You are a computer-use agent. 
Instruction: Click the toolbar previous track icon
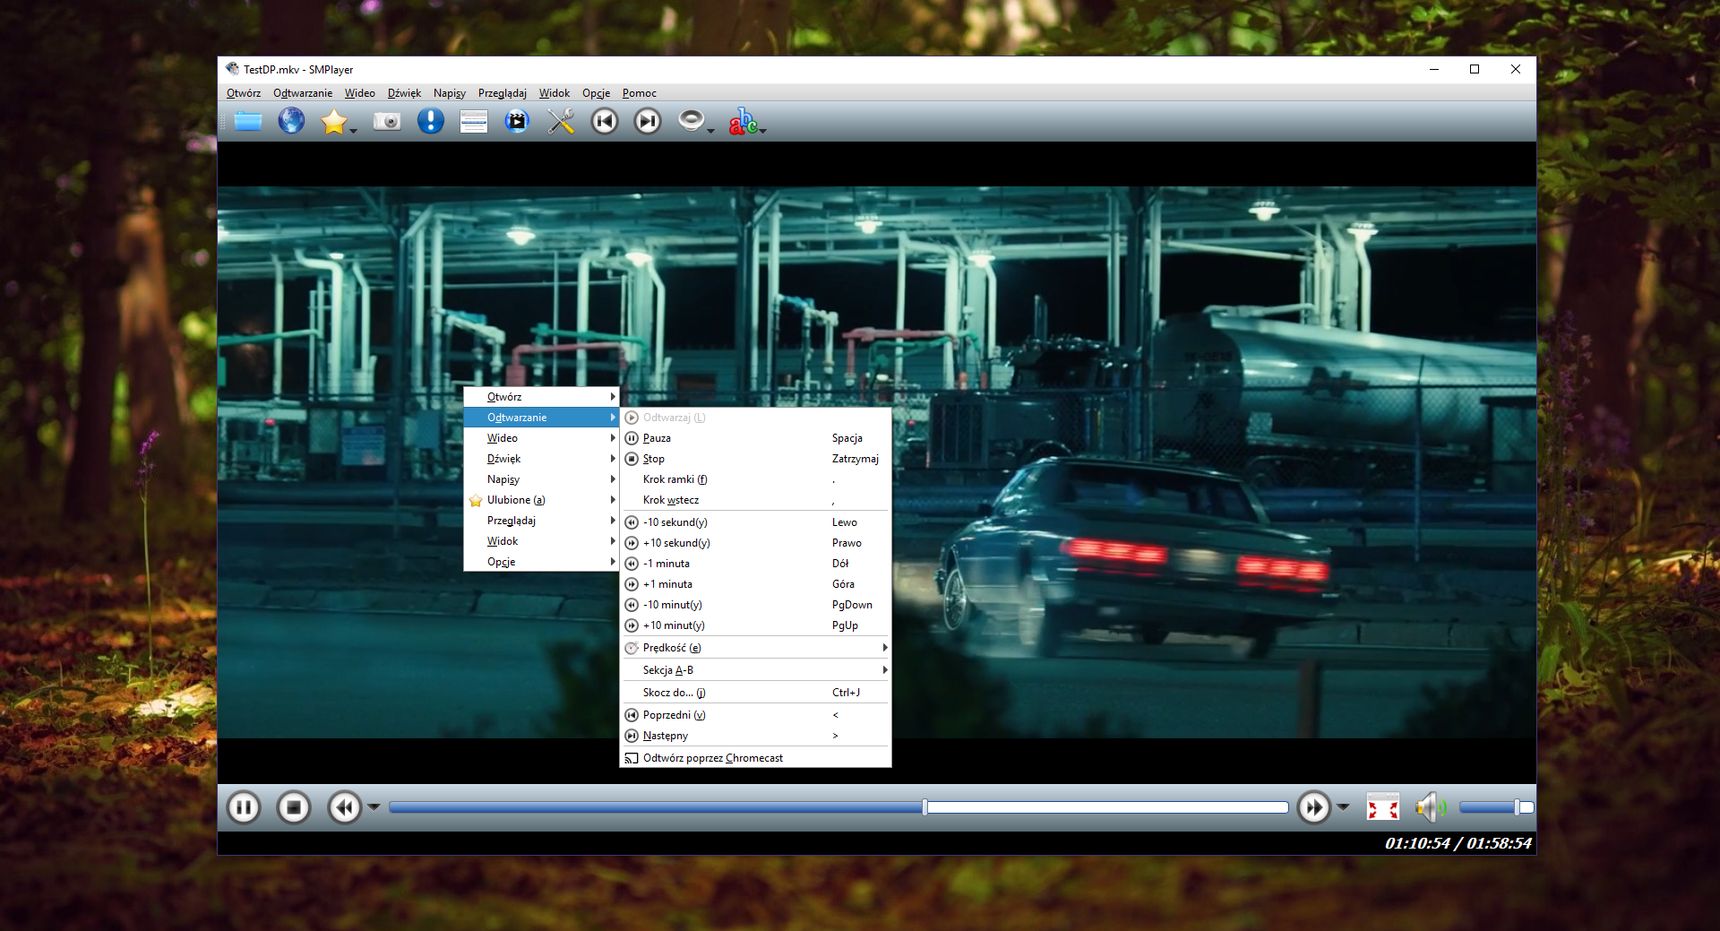[x=604, y=122]
